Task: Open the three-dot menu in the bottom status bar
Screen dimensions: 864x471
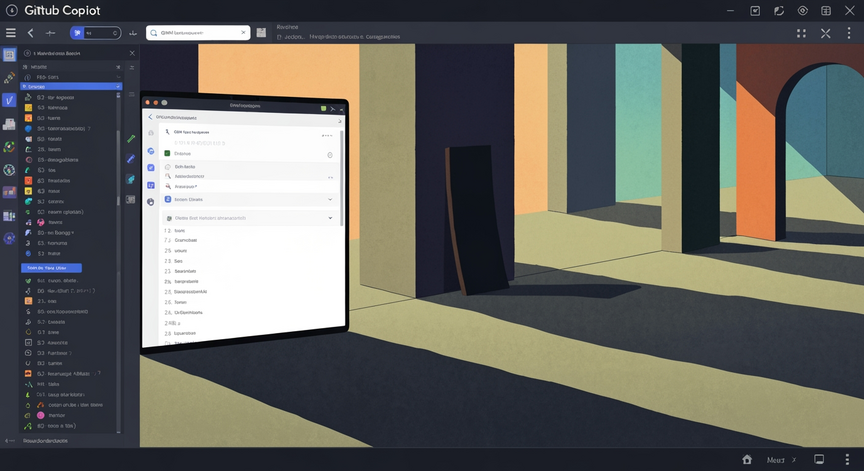Action: [847, 459]
